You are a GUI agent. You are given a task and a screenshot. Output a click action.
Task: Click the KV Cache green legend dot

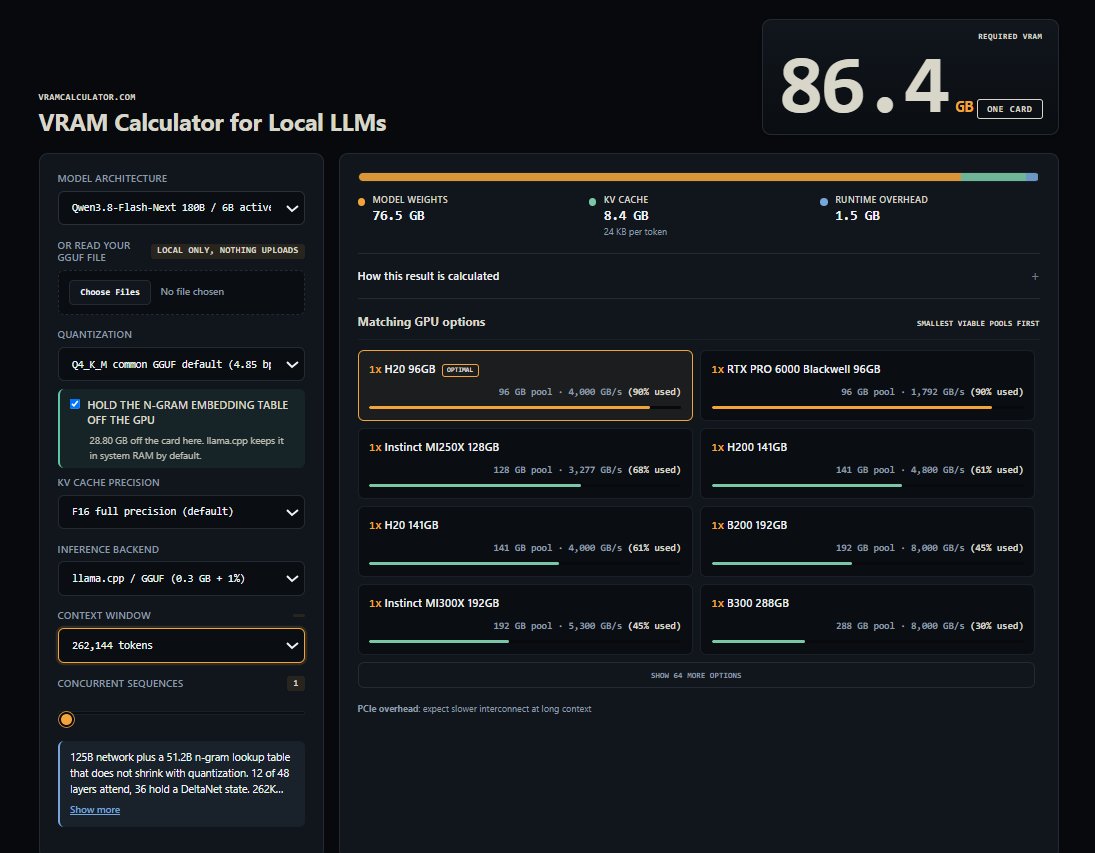click(592, 202)
